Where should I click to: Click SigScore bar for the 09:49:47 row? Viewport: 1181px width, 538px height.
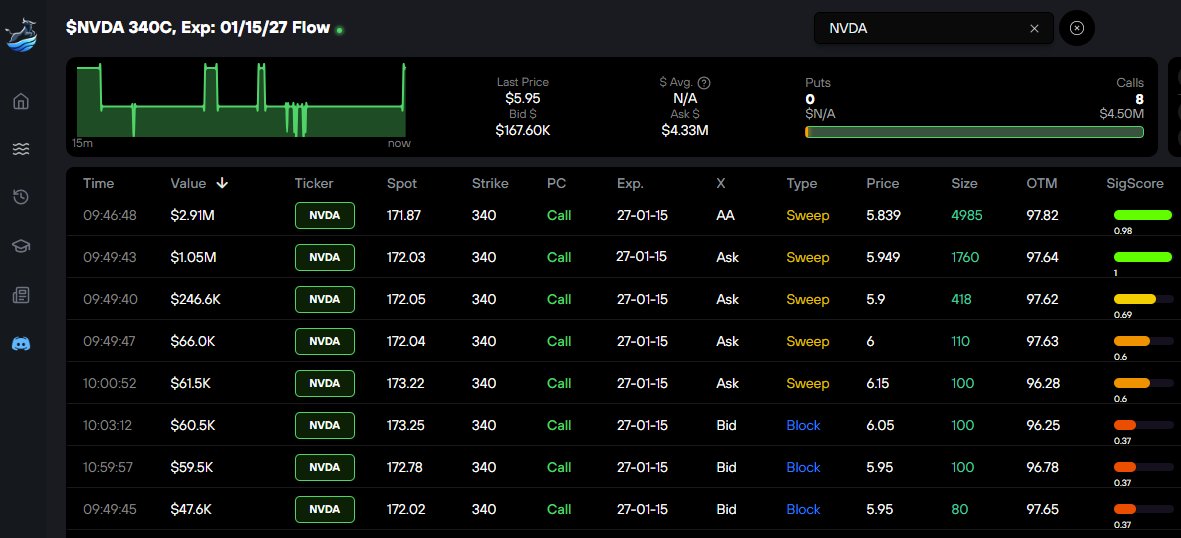1143,341
